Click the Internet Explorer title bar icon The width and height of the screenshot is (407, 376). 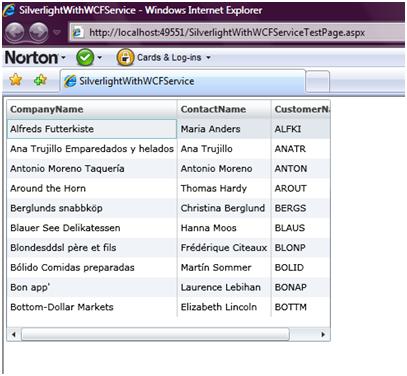coord(9,10)
